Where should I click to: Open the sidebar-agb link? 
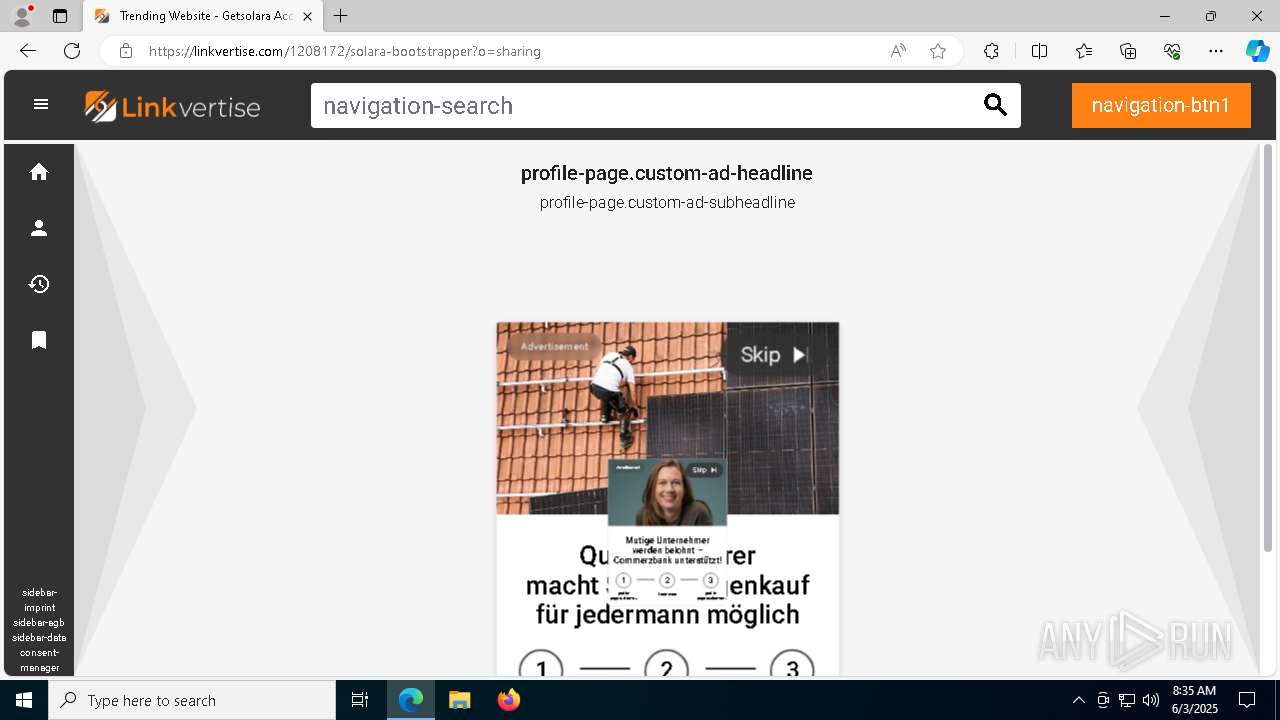pyautogui.click(x=39, y=622)
